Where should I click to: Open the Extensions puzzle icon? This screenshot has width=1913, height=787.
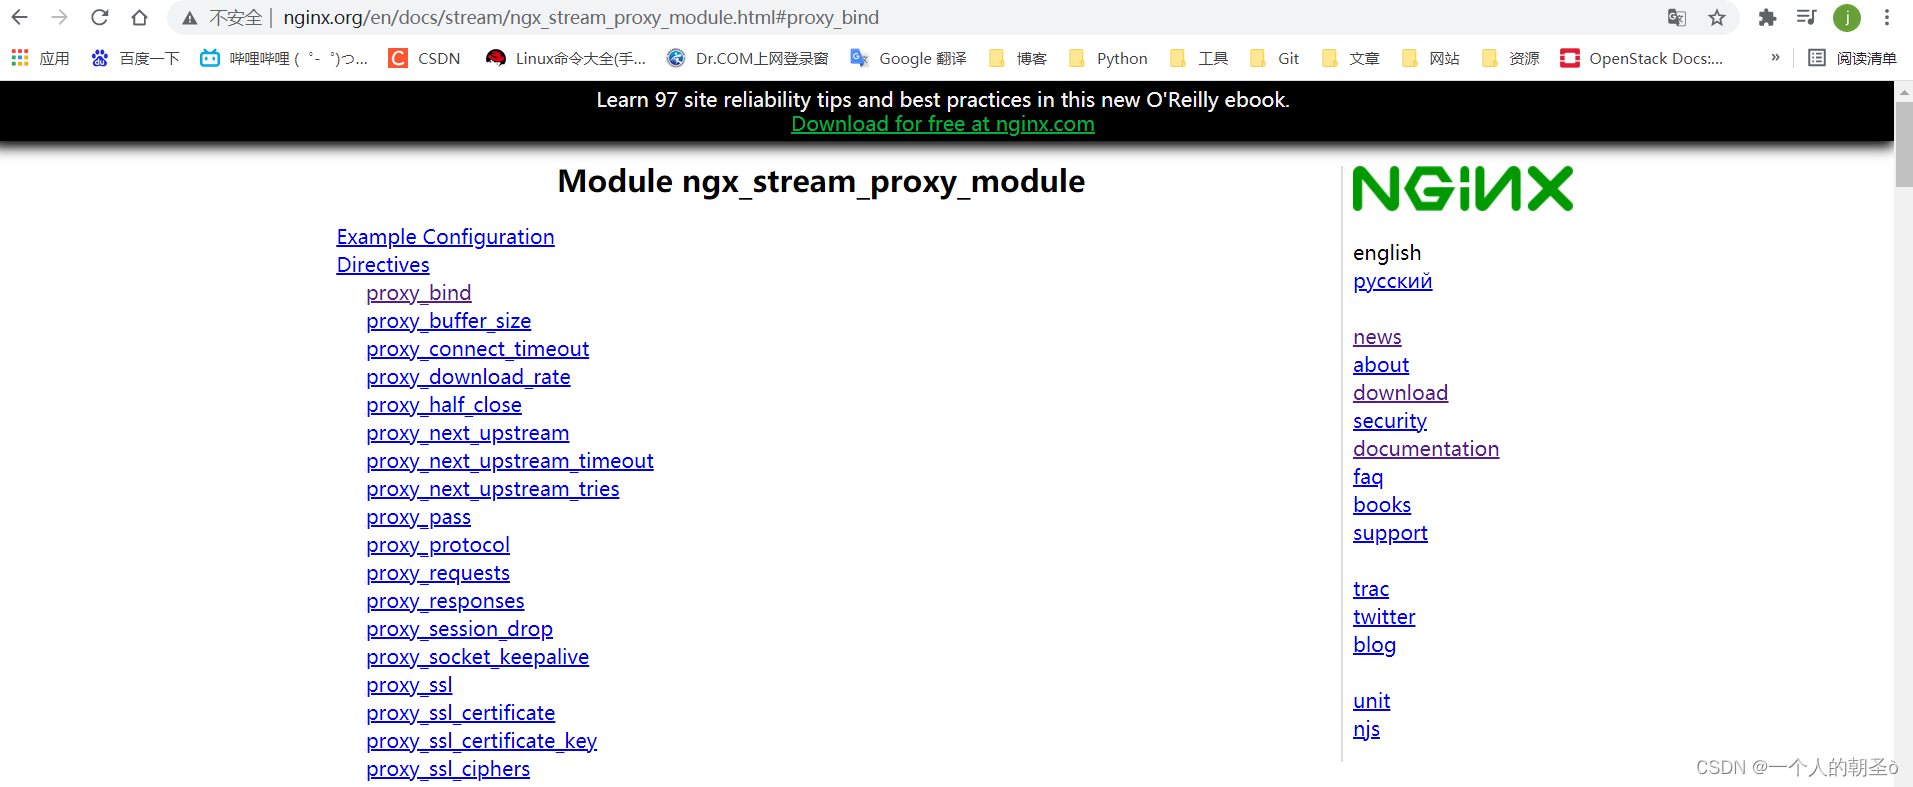pyautogui.click(x=1767, y=17)
